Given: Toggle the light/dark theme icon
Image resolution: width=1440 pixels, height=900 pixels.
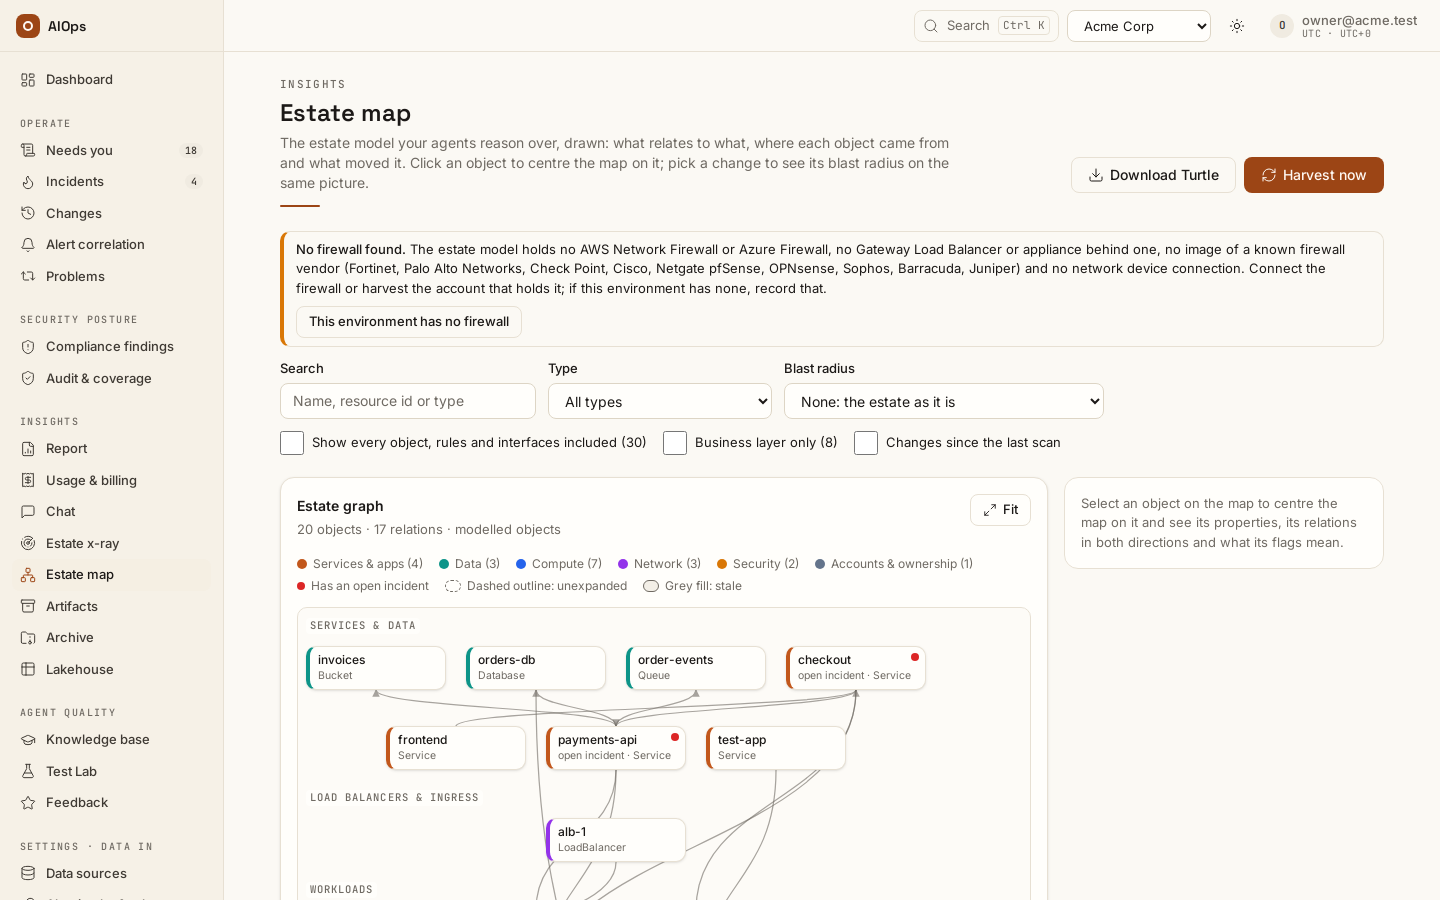Looking at the screenshot, I should click(1237, 26).
